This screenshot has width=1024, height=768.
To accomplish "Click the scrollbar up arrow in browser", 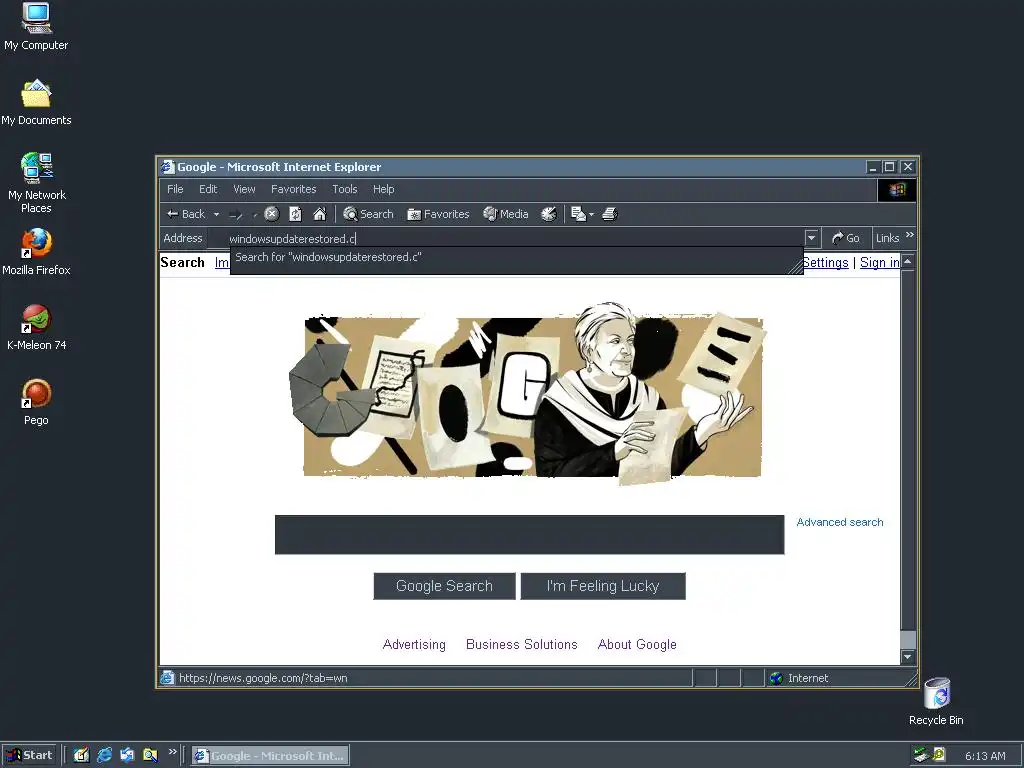I will click(908, 261).
